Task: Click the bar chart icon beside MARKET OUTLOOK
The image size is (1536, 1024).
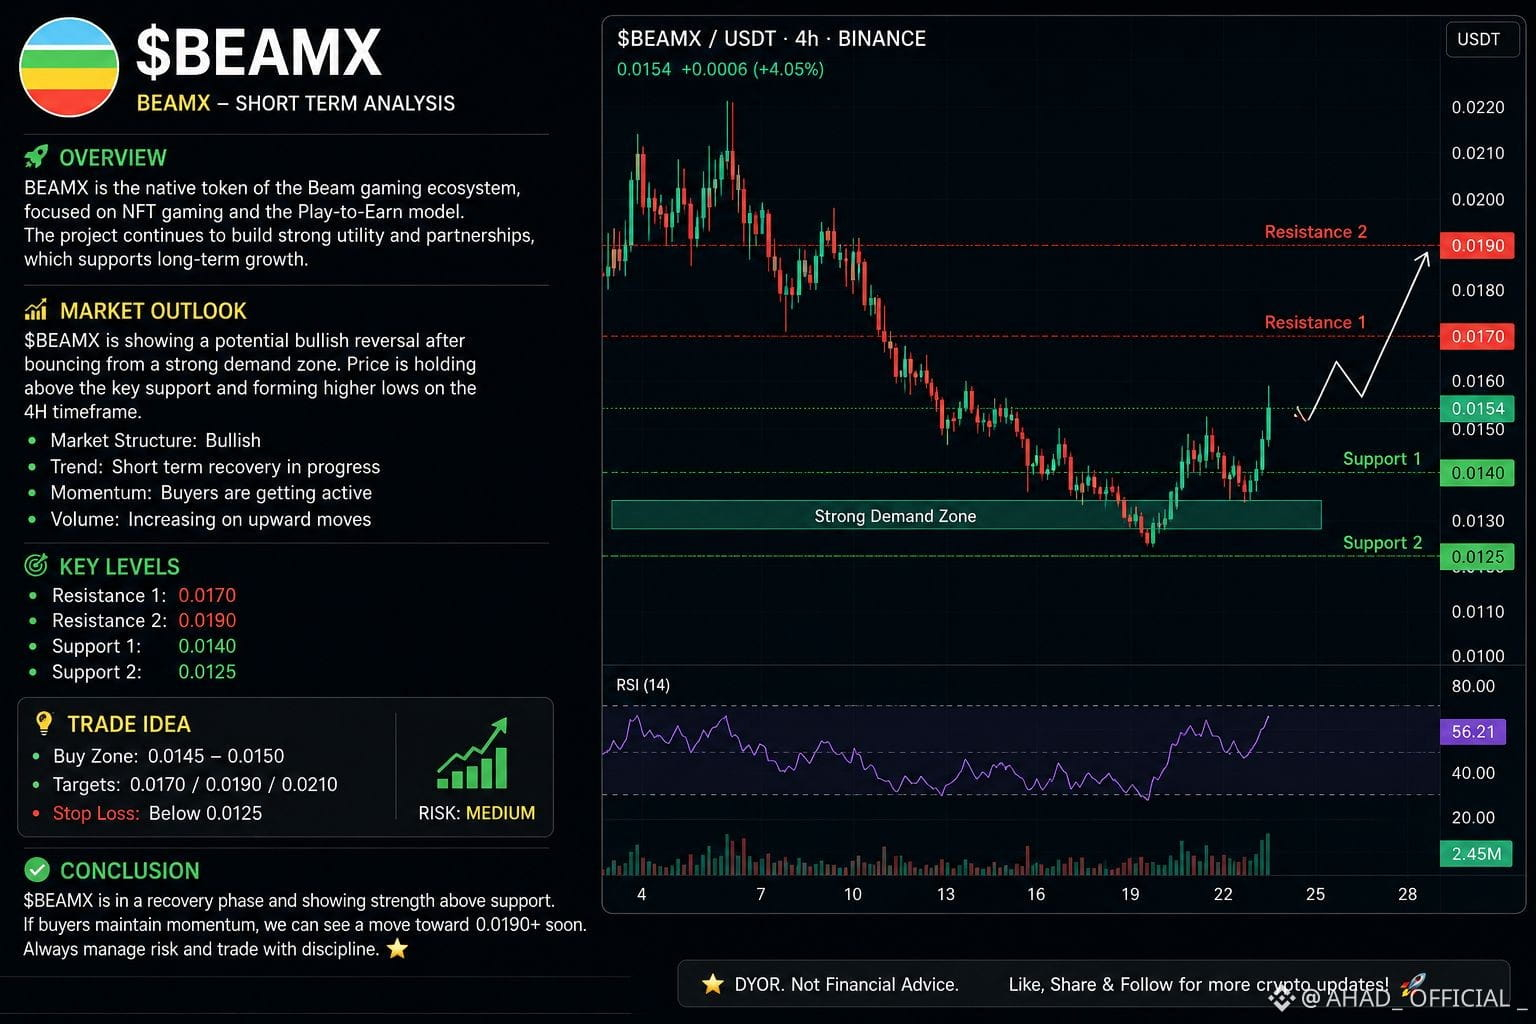Action: [36, 310]
